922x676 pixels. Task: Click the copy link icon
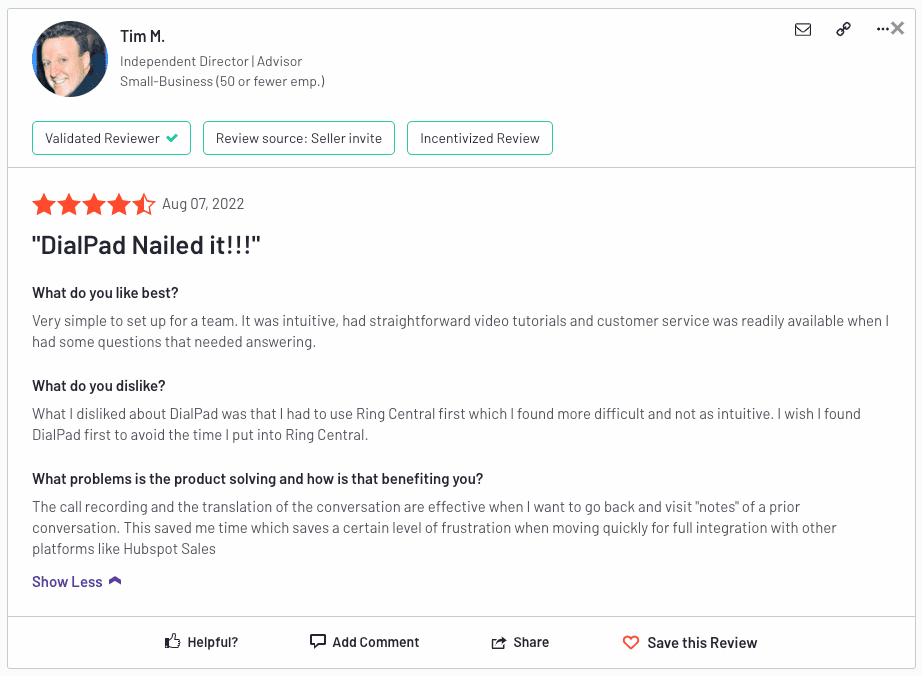(843, 29)
